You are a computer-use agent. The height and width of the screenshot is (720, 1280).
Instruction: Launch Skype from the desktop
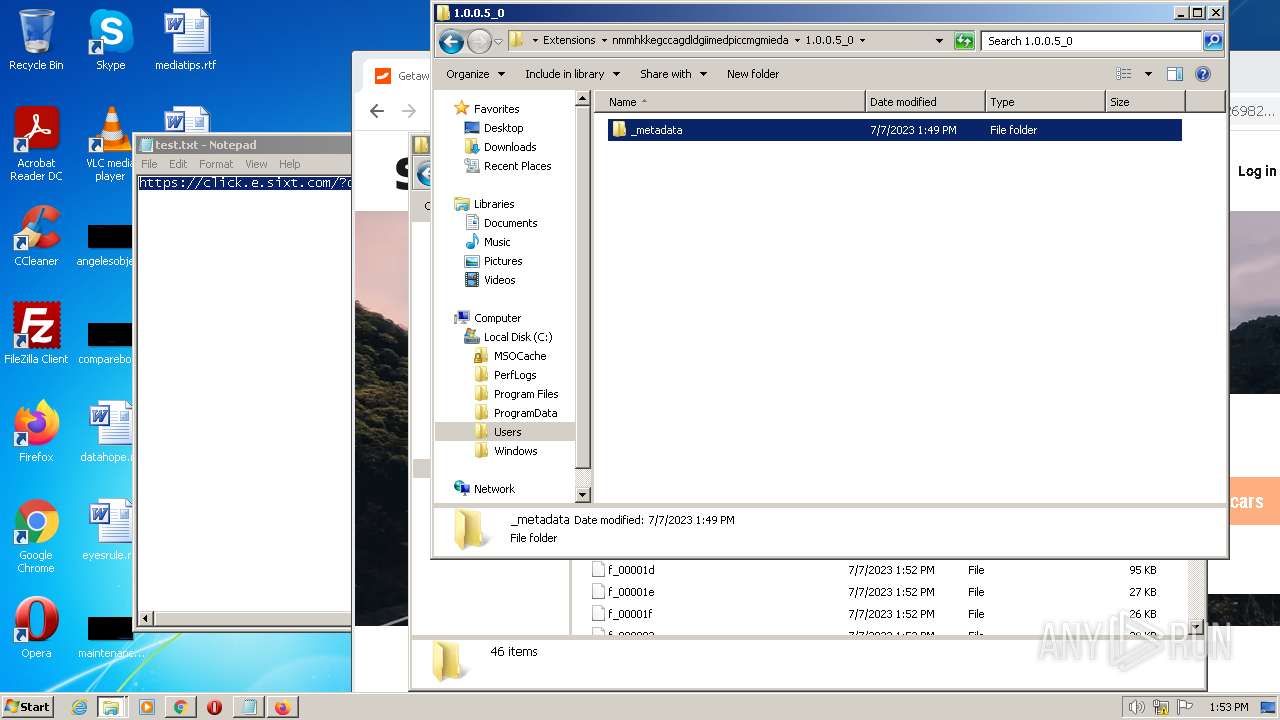coord(110,40)
